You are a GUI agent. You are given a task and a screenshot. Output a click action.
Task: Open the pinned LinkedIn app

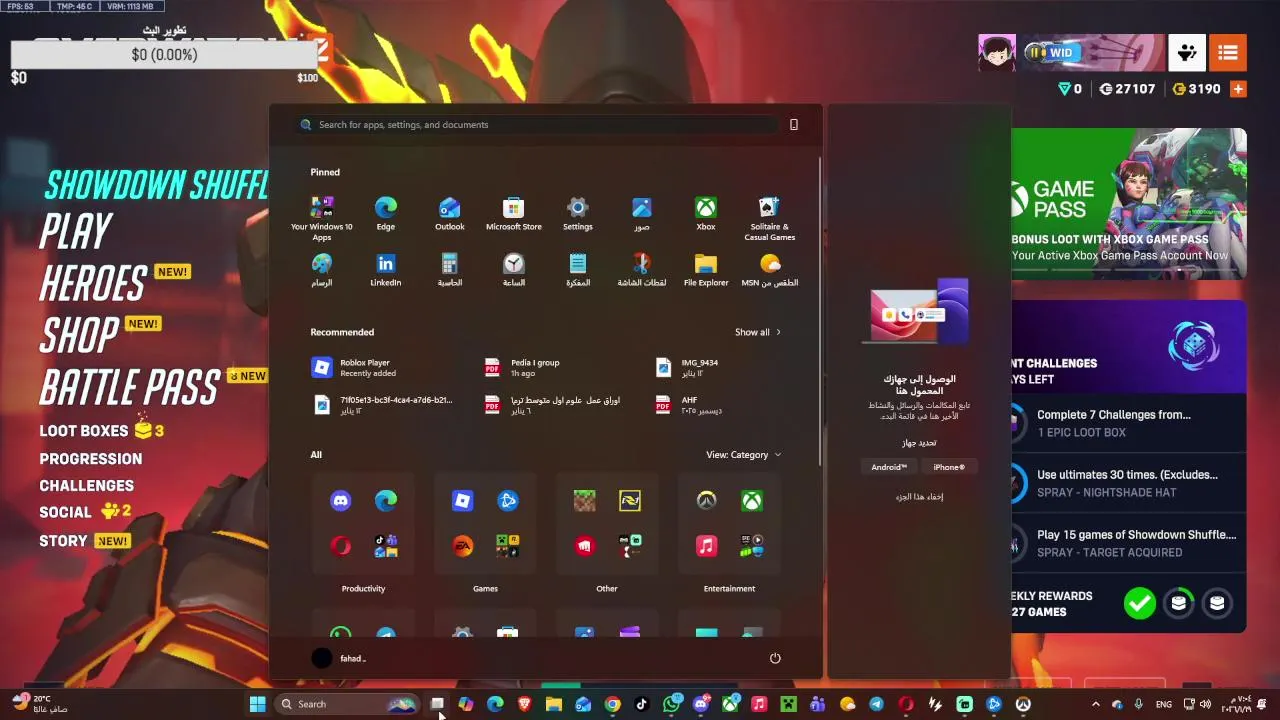[385, 270]
